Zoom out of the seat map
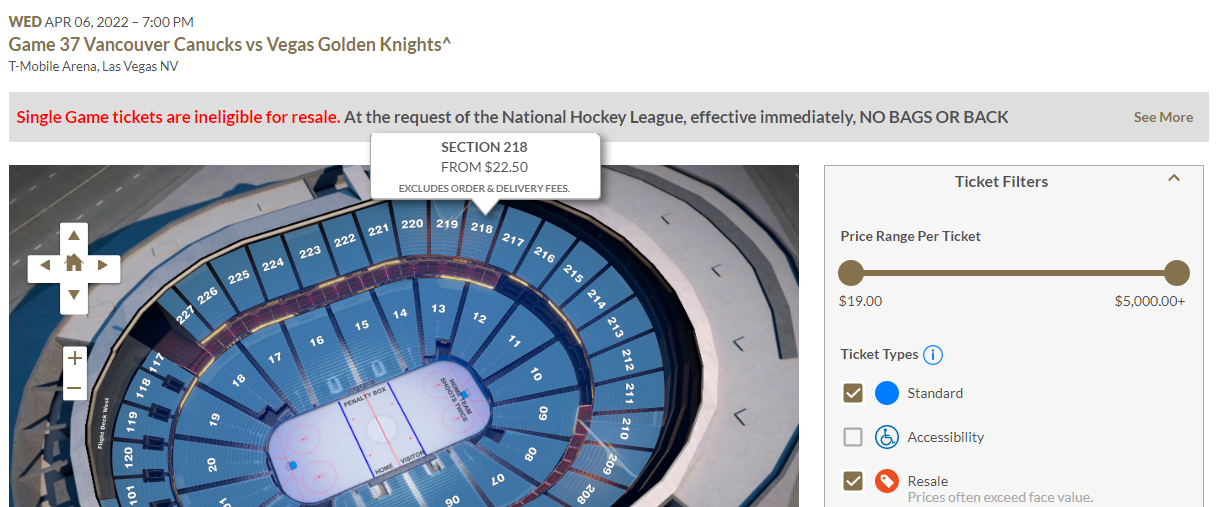 (x=74, y=388)
